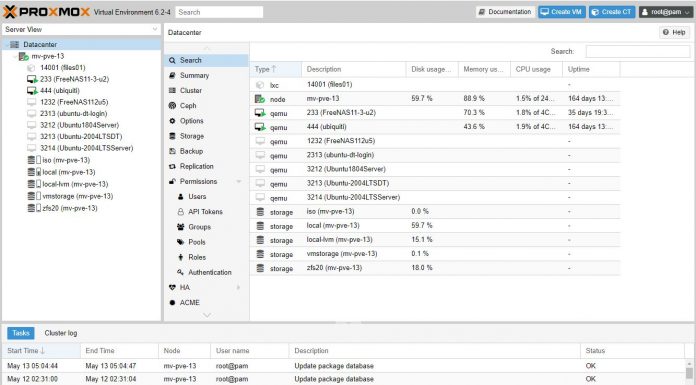
Task: Open the Ceph panel
Action: (x=206, y=106)
